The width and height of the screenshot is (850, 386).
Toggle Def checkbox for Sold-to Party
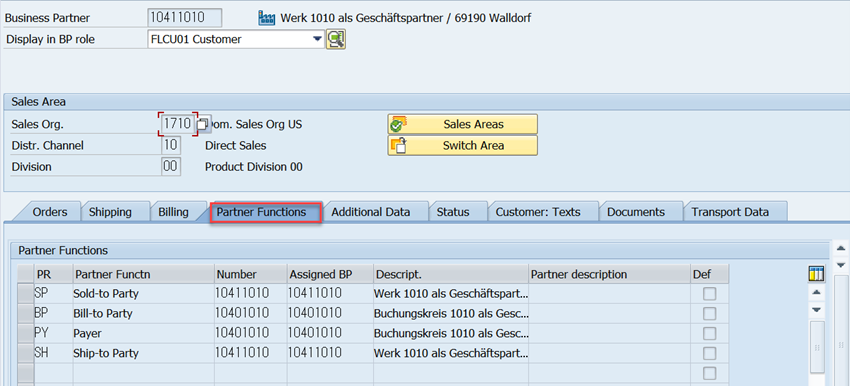tap(709, 294)
